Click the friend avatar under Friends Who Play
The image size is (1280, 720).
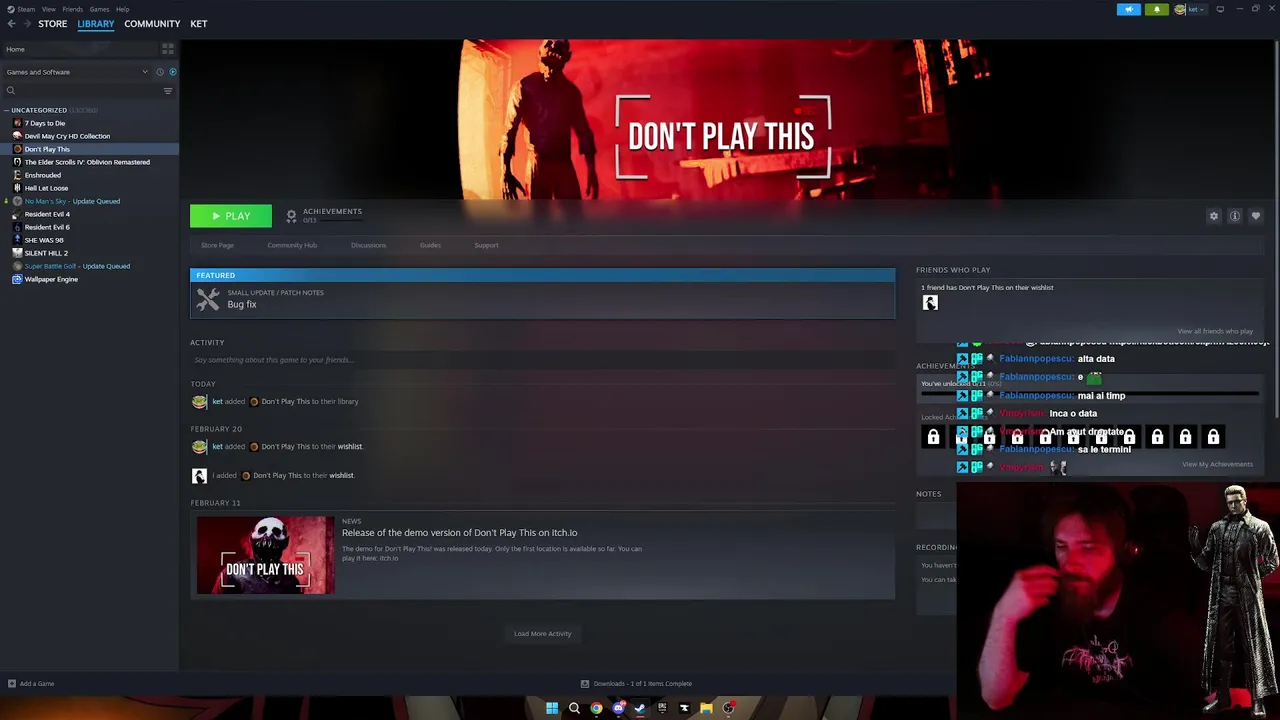click(x=930, y=303)
